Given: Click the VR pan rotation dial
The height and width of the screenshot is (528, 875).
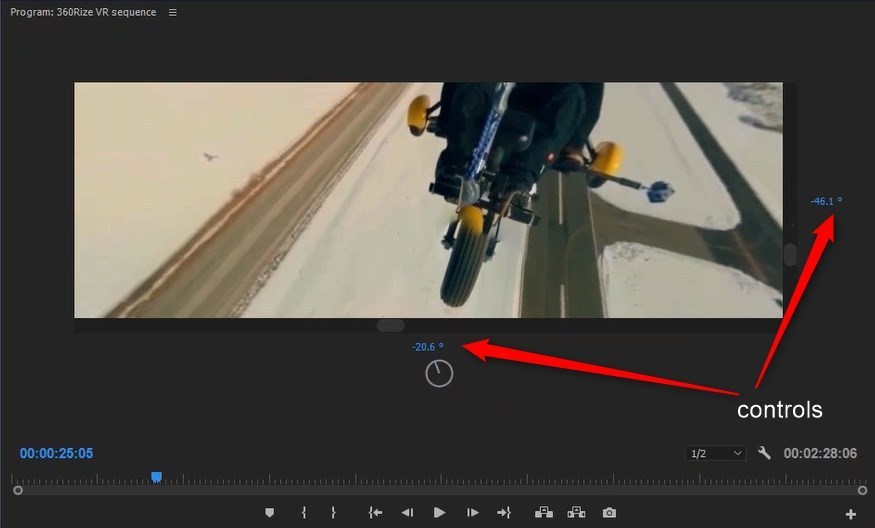Looking at the screenshot, I should [439, 373].
